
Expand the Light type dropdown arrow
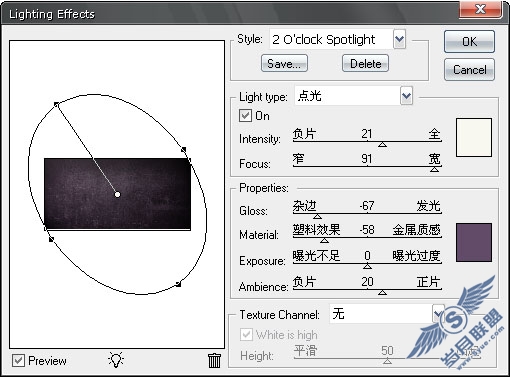click(406, 96)
